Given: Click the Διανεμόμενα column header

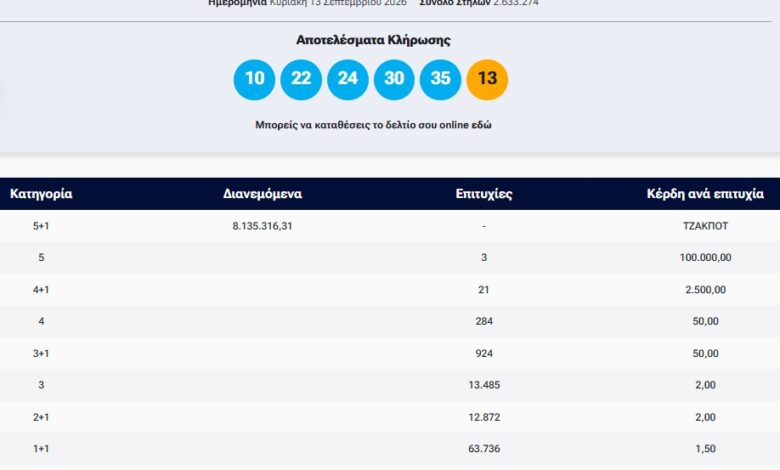Looking at the screenshot, I should 262,193.
